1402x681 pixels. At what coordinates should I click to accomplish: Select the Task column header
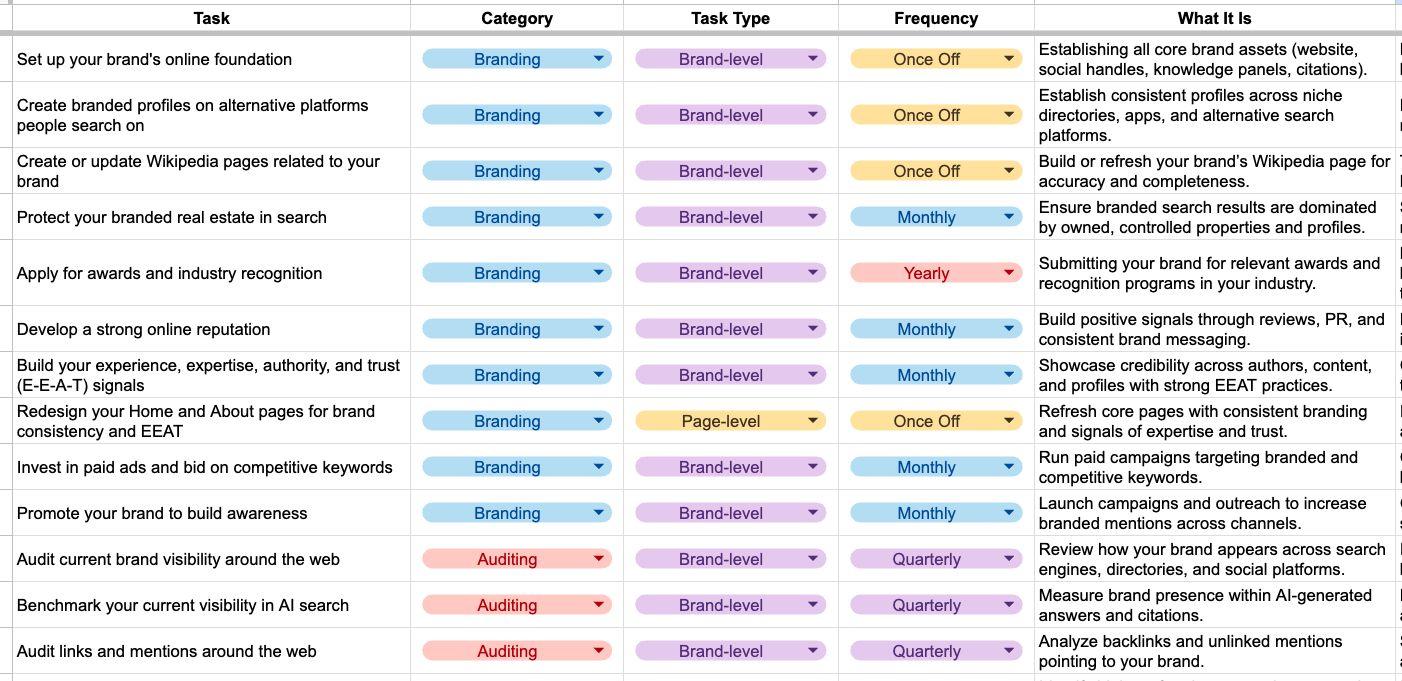point(211,18)
